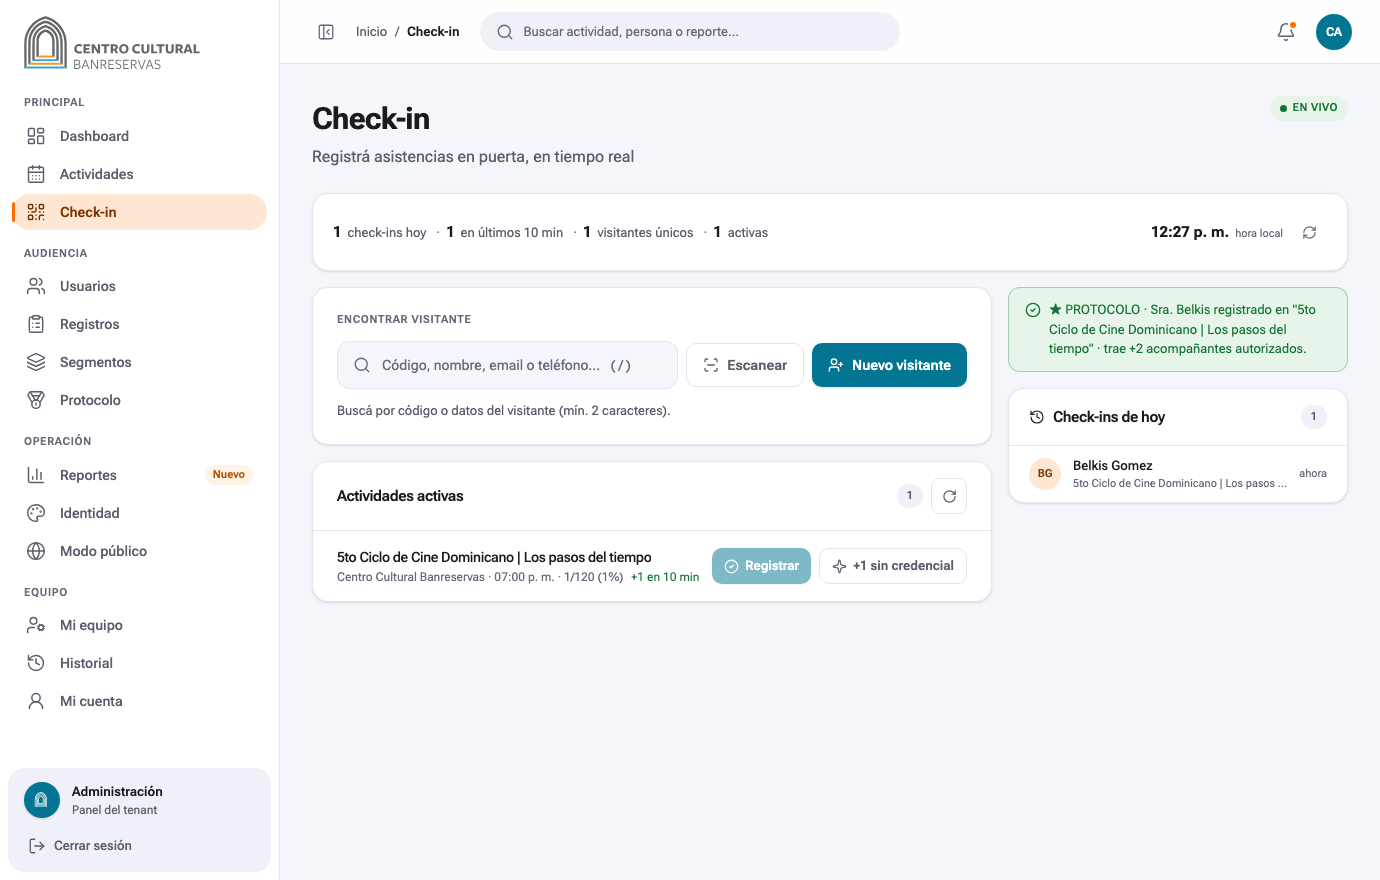Click the Actividades calendar icon
The image size is (1380, 880).
pos(36,174)
